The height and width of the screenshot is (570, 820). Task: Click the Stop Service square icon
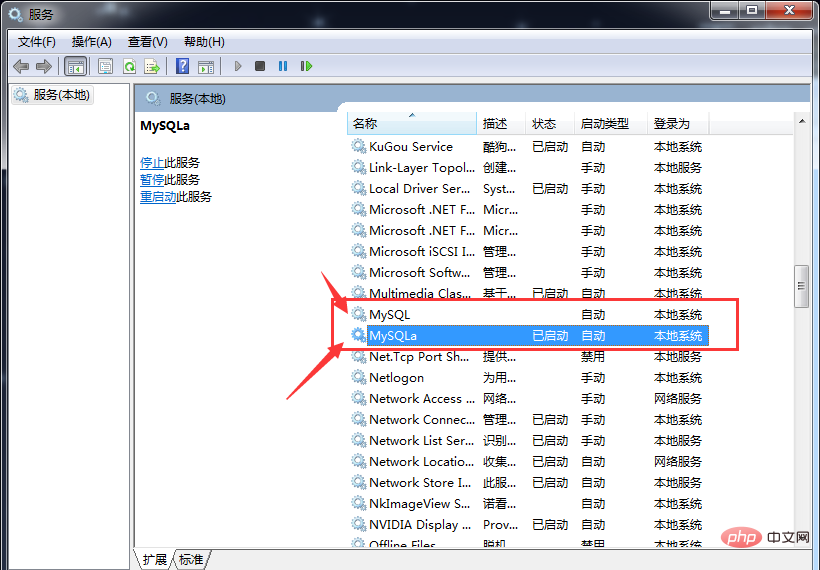click(260, 66)
